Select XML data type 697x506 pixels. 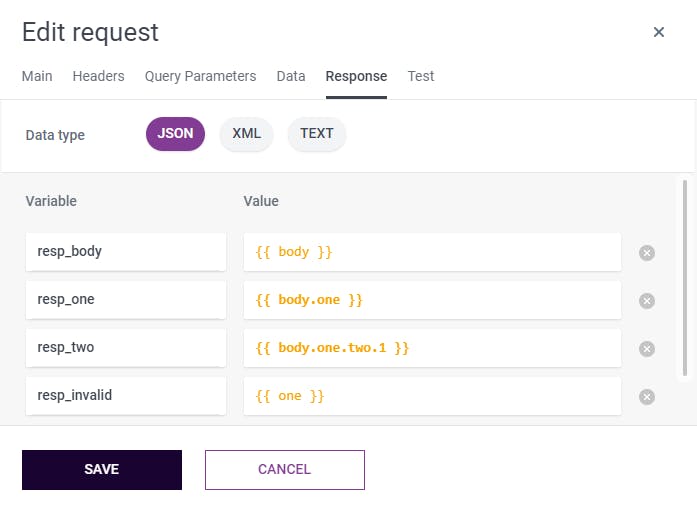coord(246,134)
